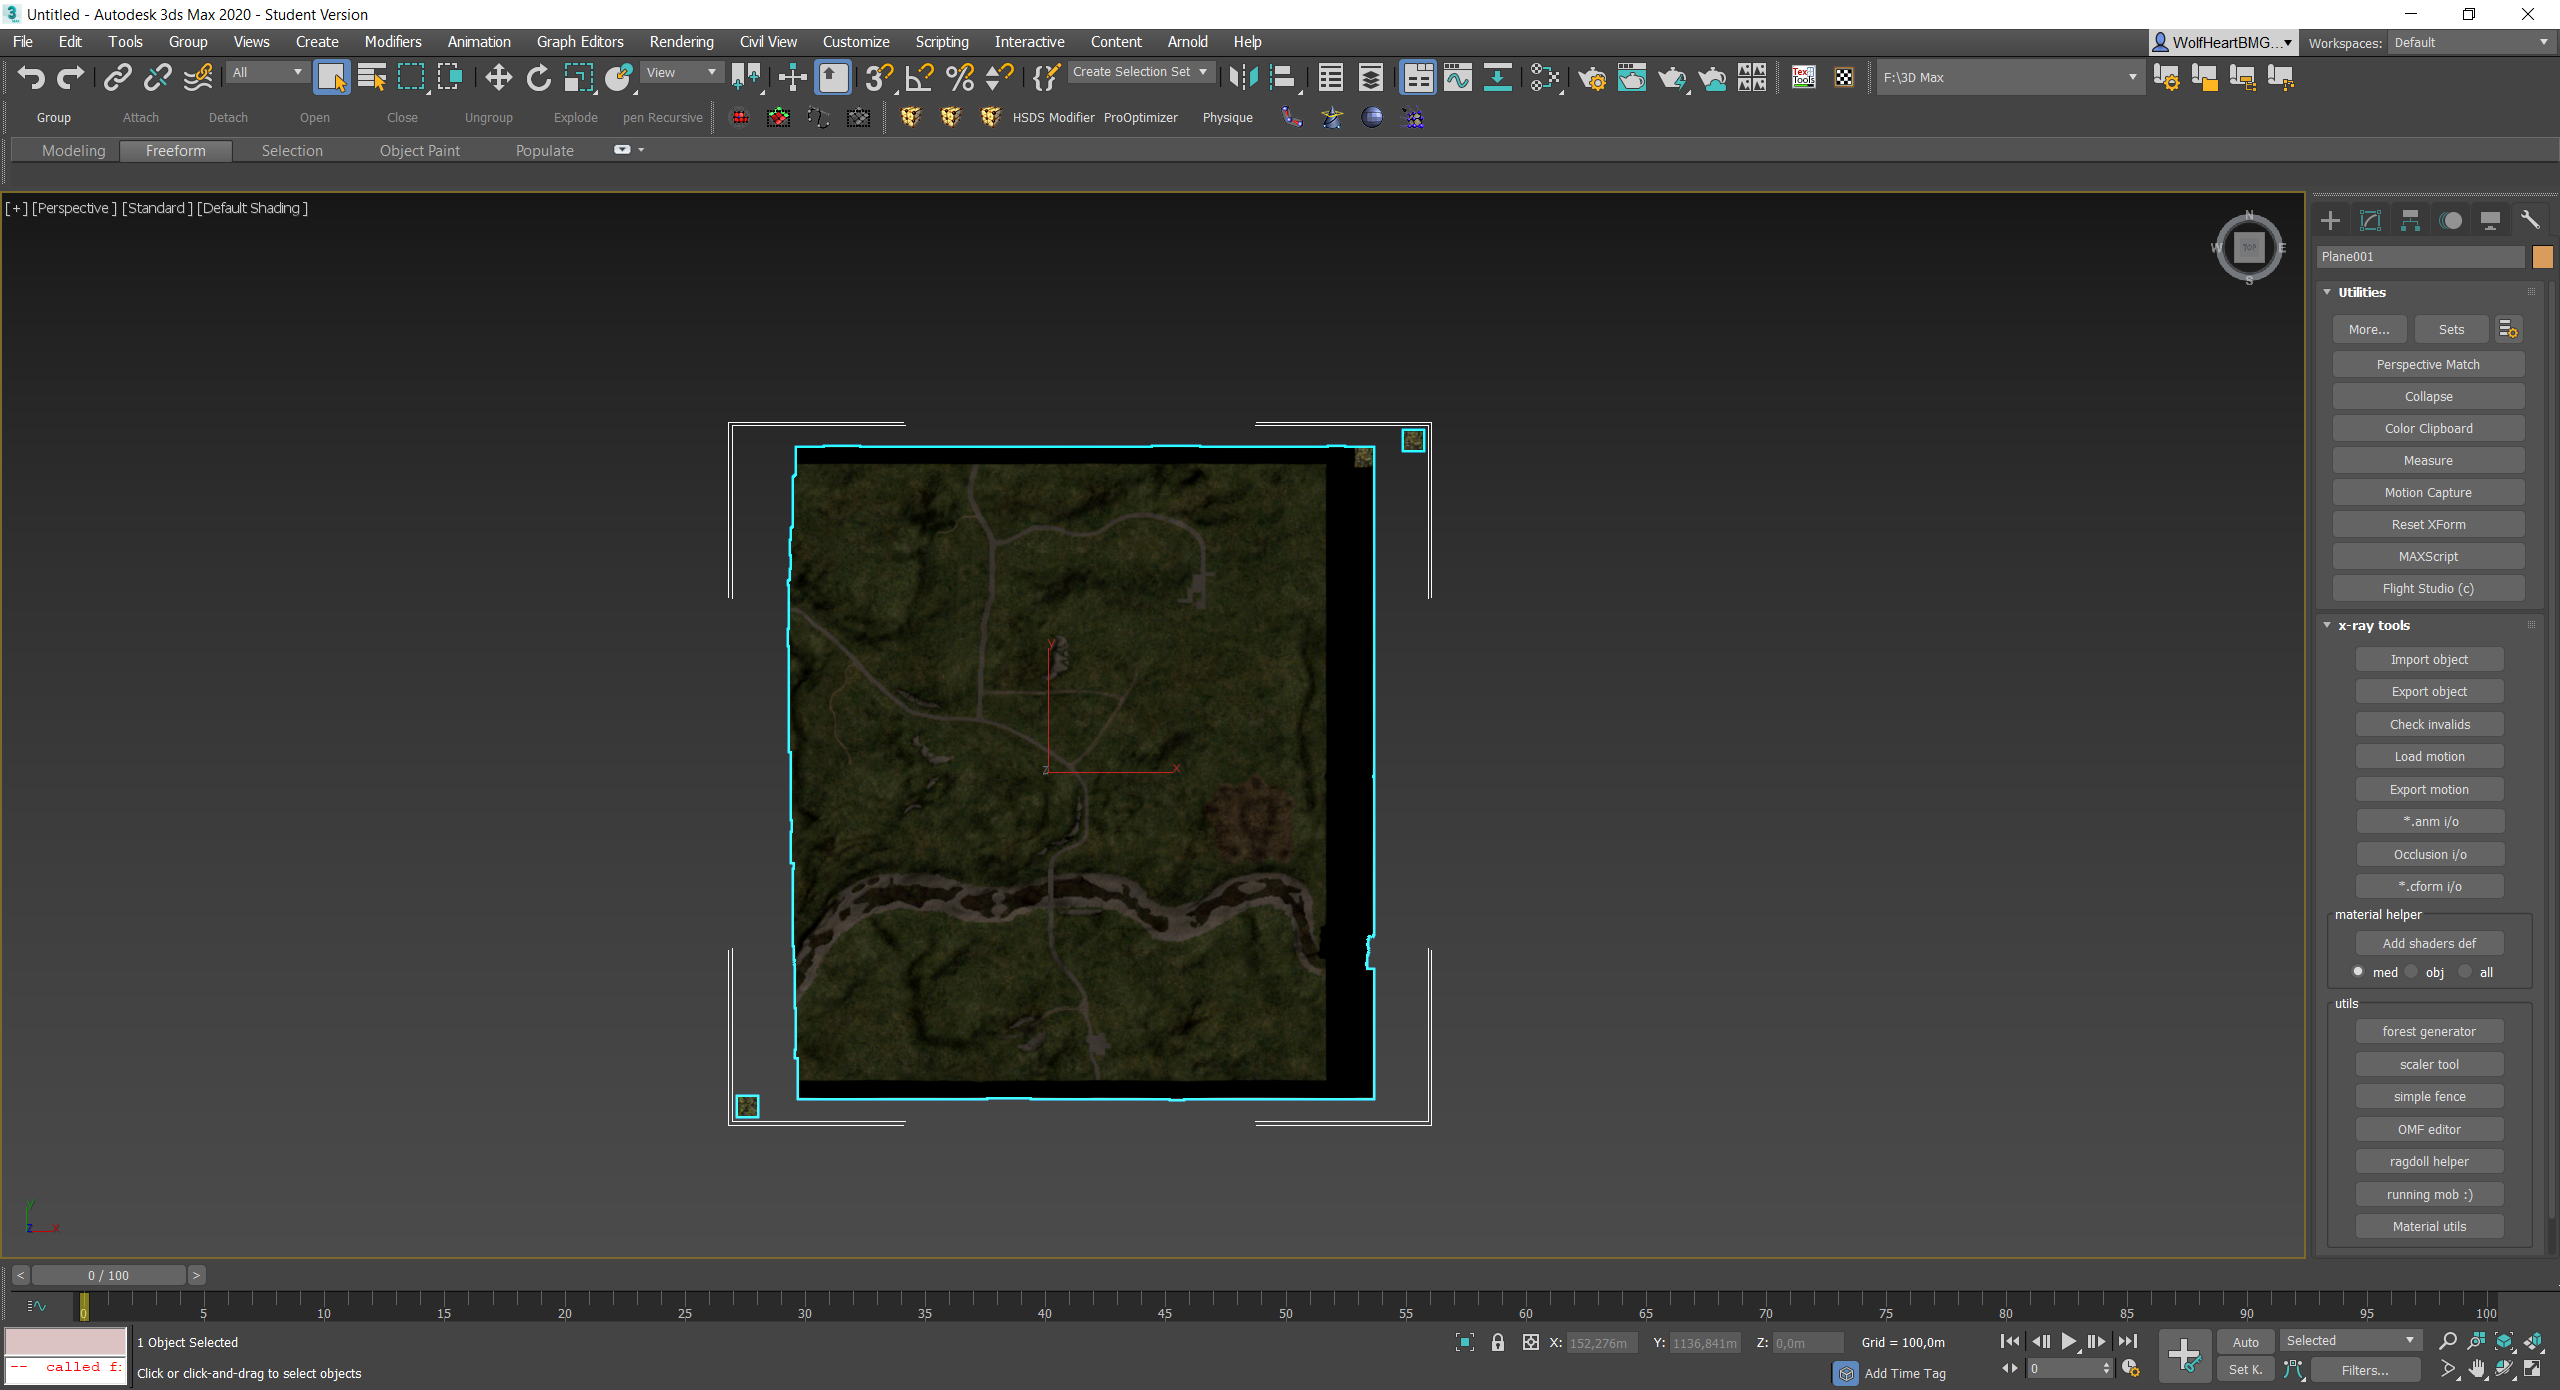This screenshot has height=1390, width=2560.
Task: Click the Filters... key filter button
Action: coord(2365,1370)
